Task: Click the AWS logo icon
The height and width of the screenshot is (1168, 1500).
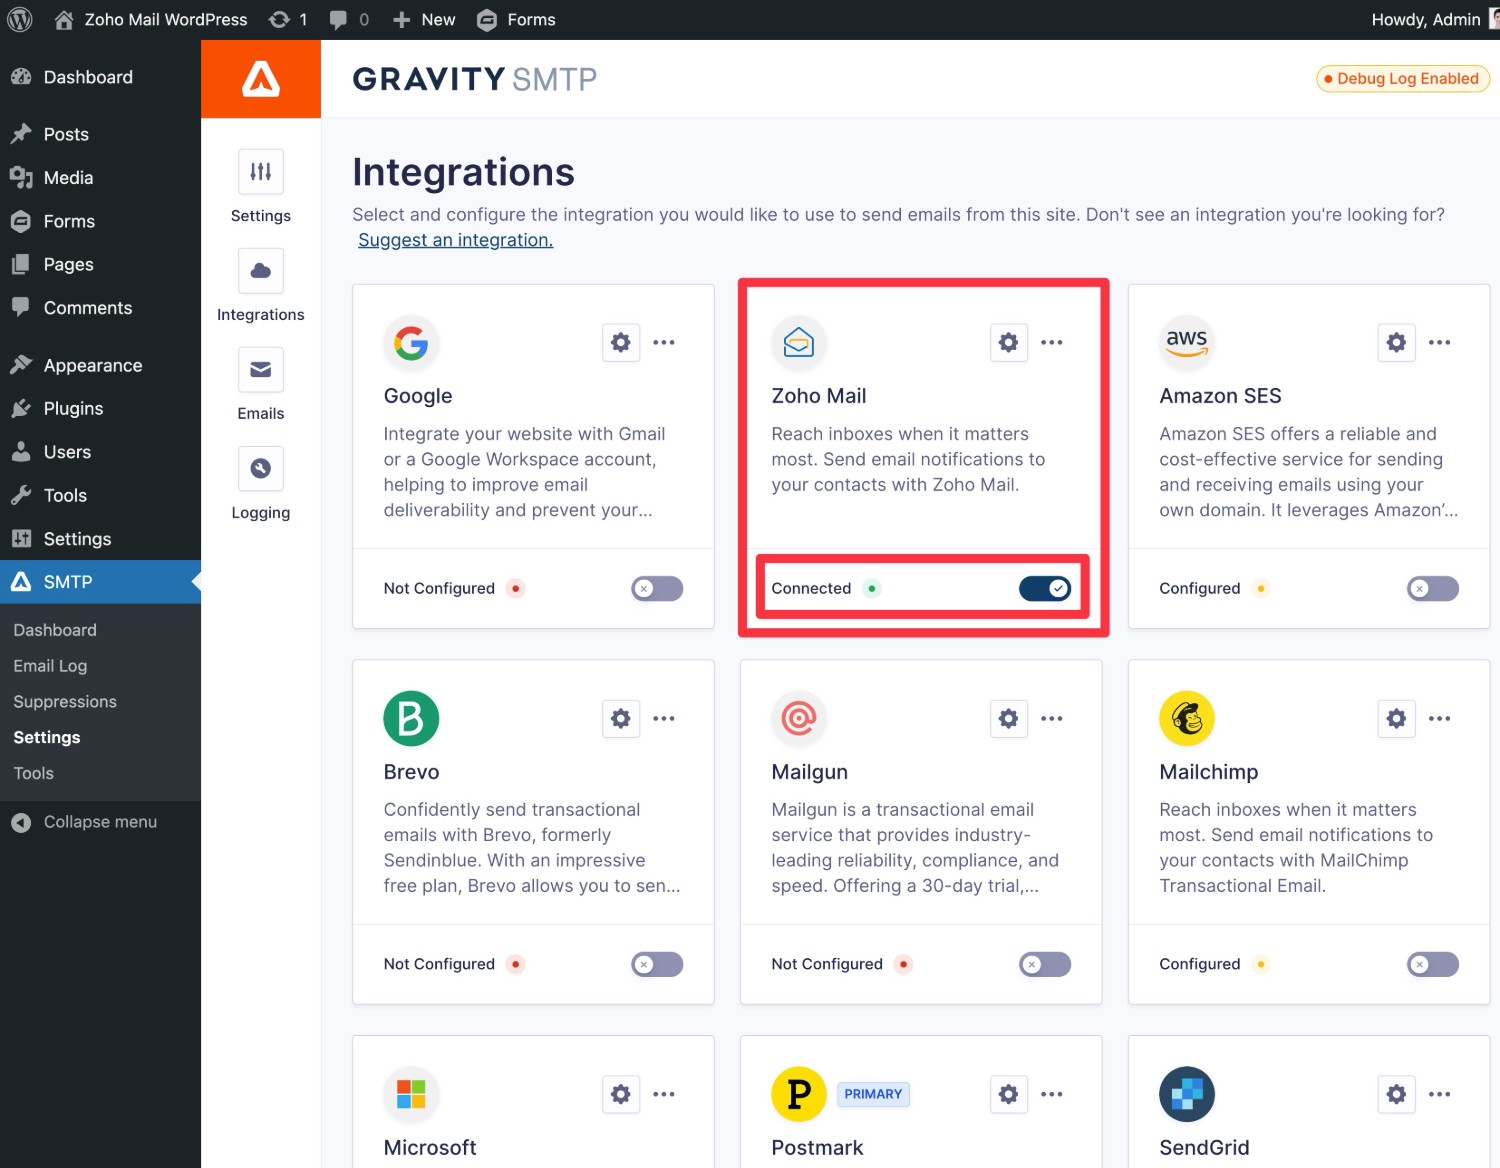Action: (x=1187, y=343)
